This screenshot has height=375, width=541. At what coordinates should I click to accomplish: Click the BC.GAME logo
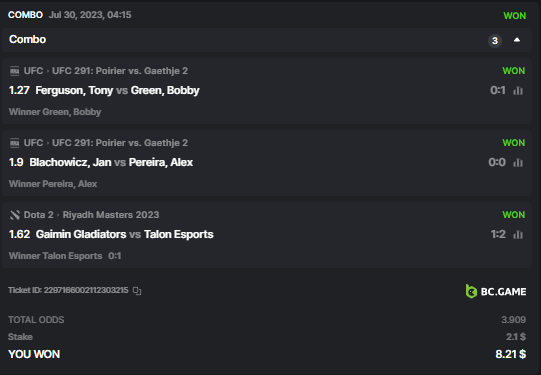pyautogui.click(x=495, y=292)
